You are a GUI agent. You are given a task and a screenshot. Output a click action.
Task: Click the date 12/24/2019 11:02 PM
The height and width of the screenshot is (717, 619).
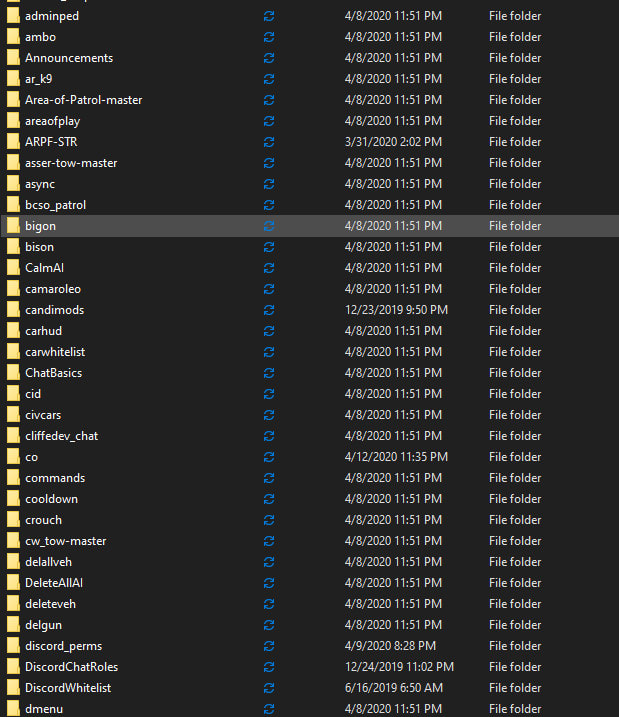(x=399, y=668)
